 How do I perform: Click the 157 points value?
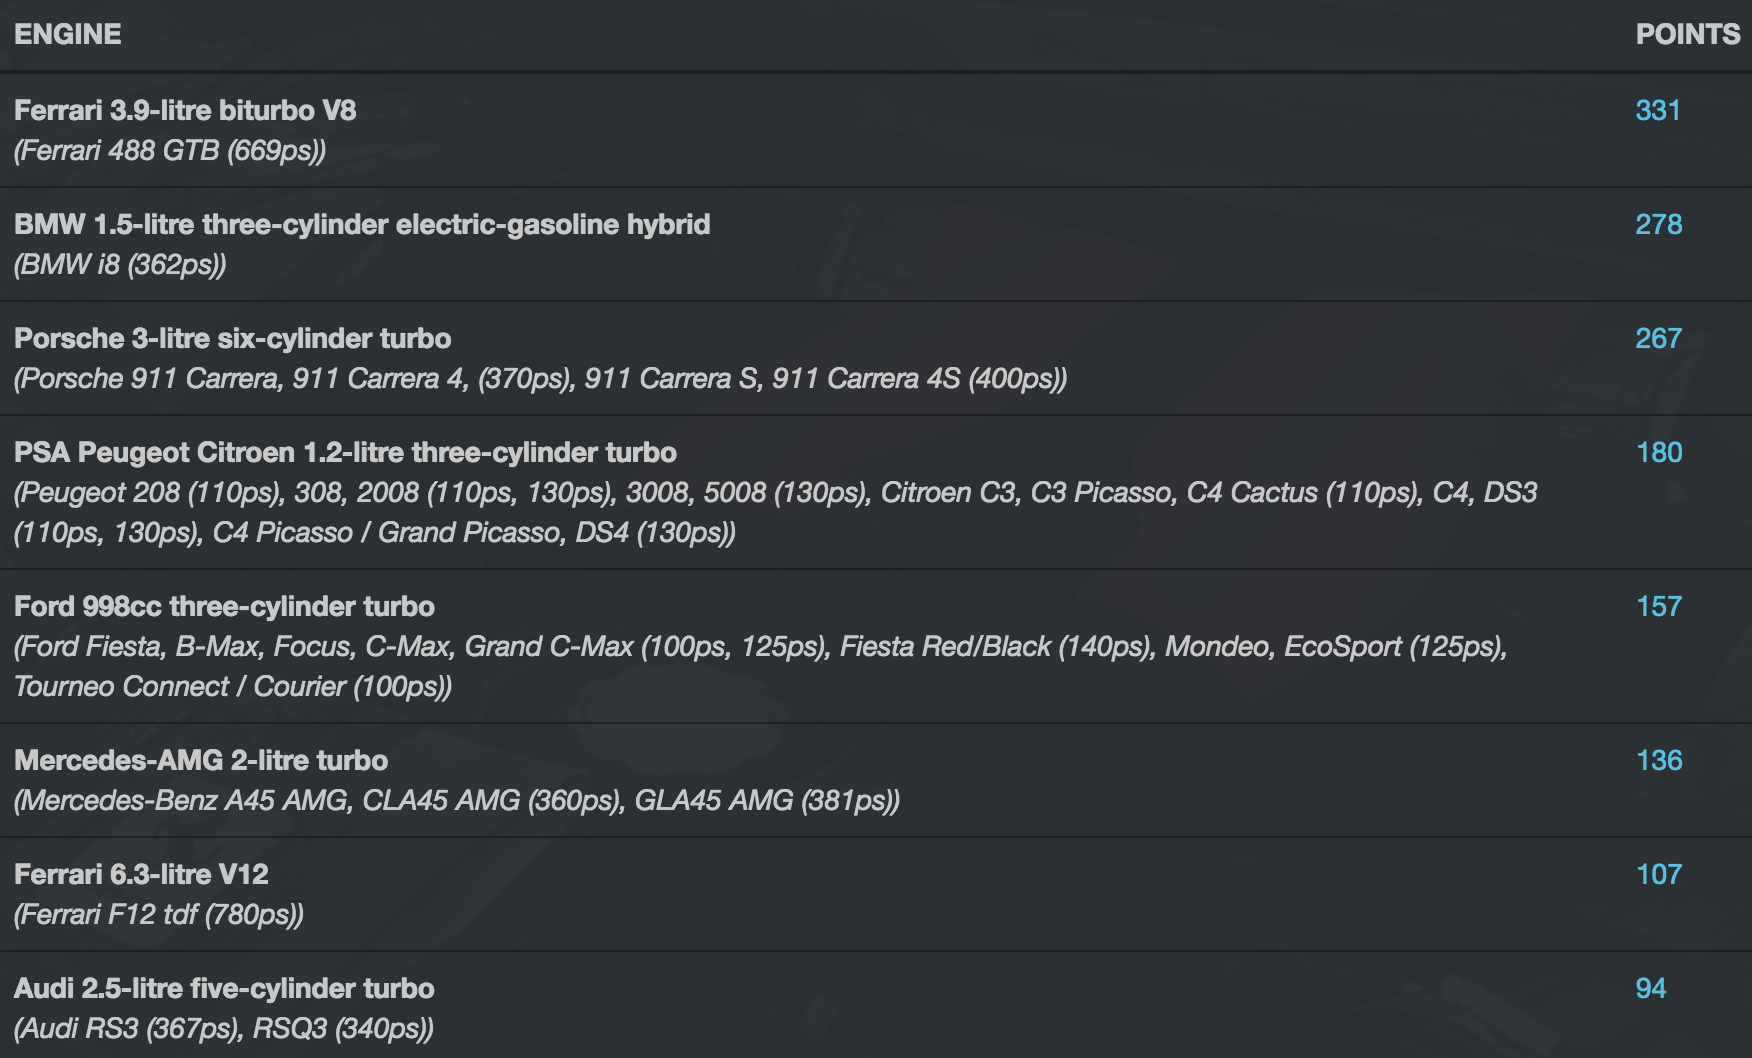click(x=1659, y=606)
